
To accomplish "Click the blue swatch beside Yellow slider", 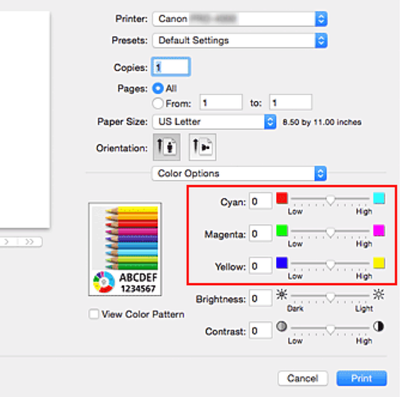I will click(x=282, y=263).
